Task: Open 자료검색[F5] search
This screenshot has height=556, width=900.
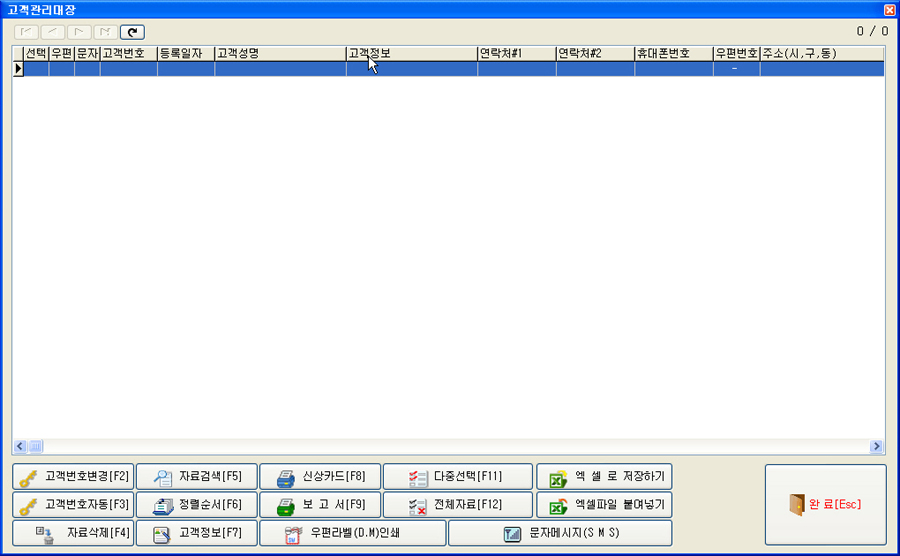Action: point(196,476)
